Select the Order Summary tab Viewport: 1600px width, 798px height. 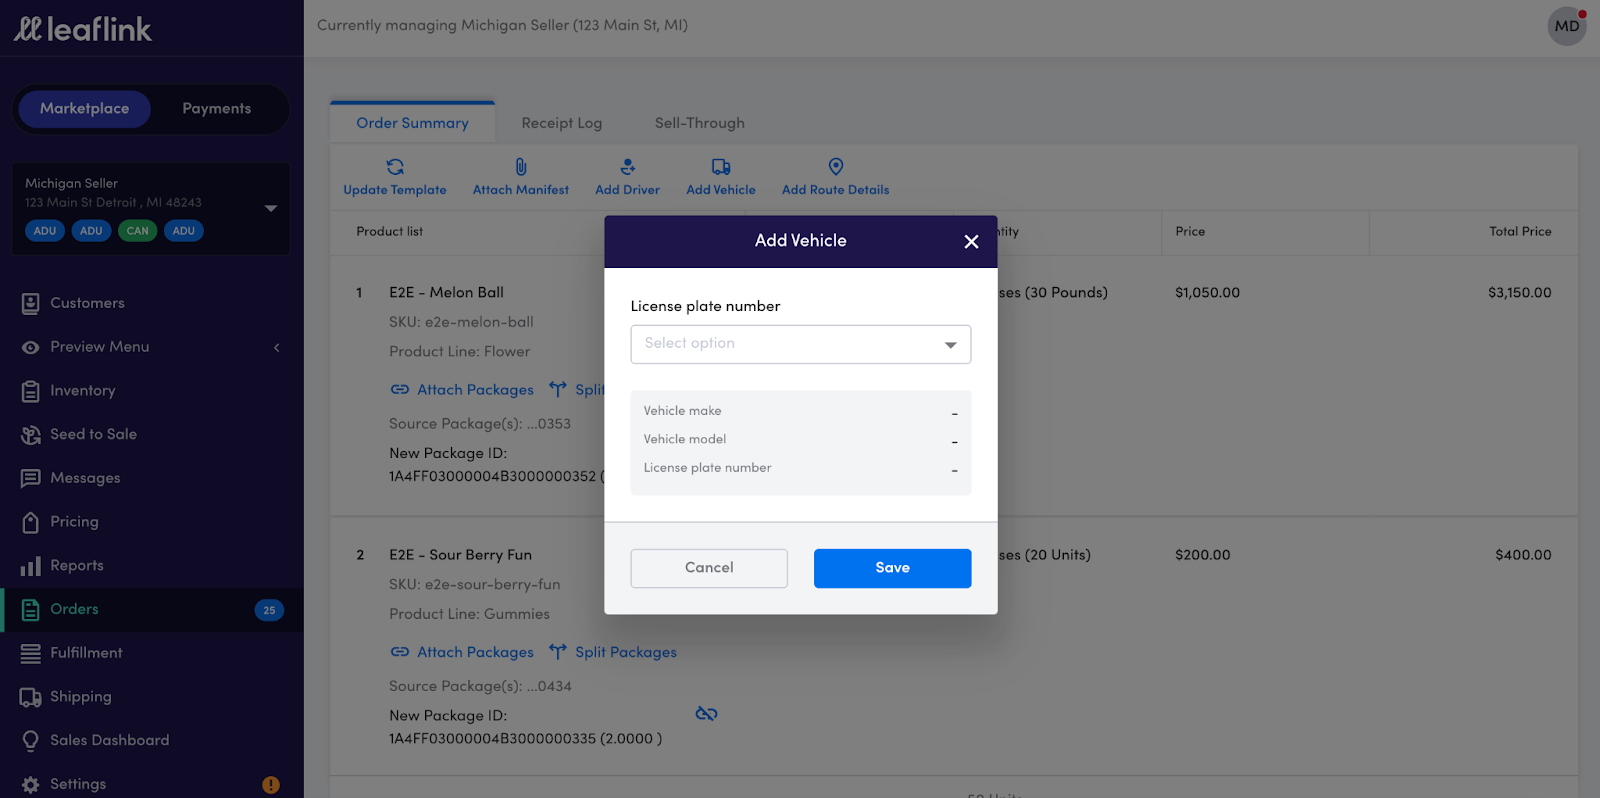413,123
